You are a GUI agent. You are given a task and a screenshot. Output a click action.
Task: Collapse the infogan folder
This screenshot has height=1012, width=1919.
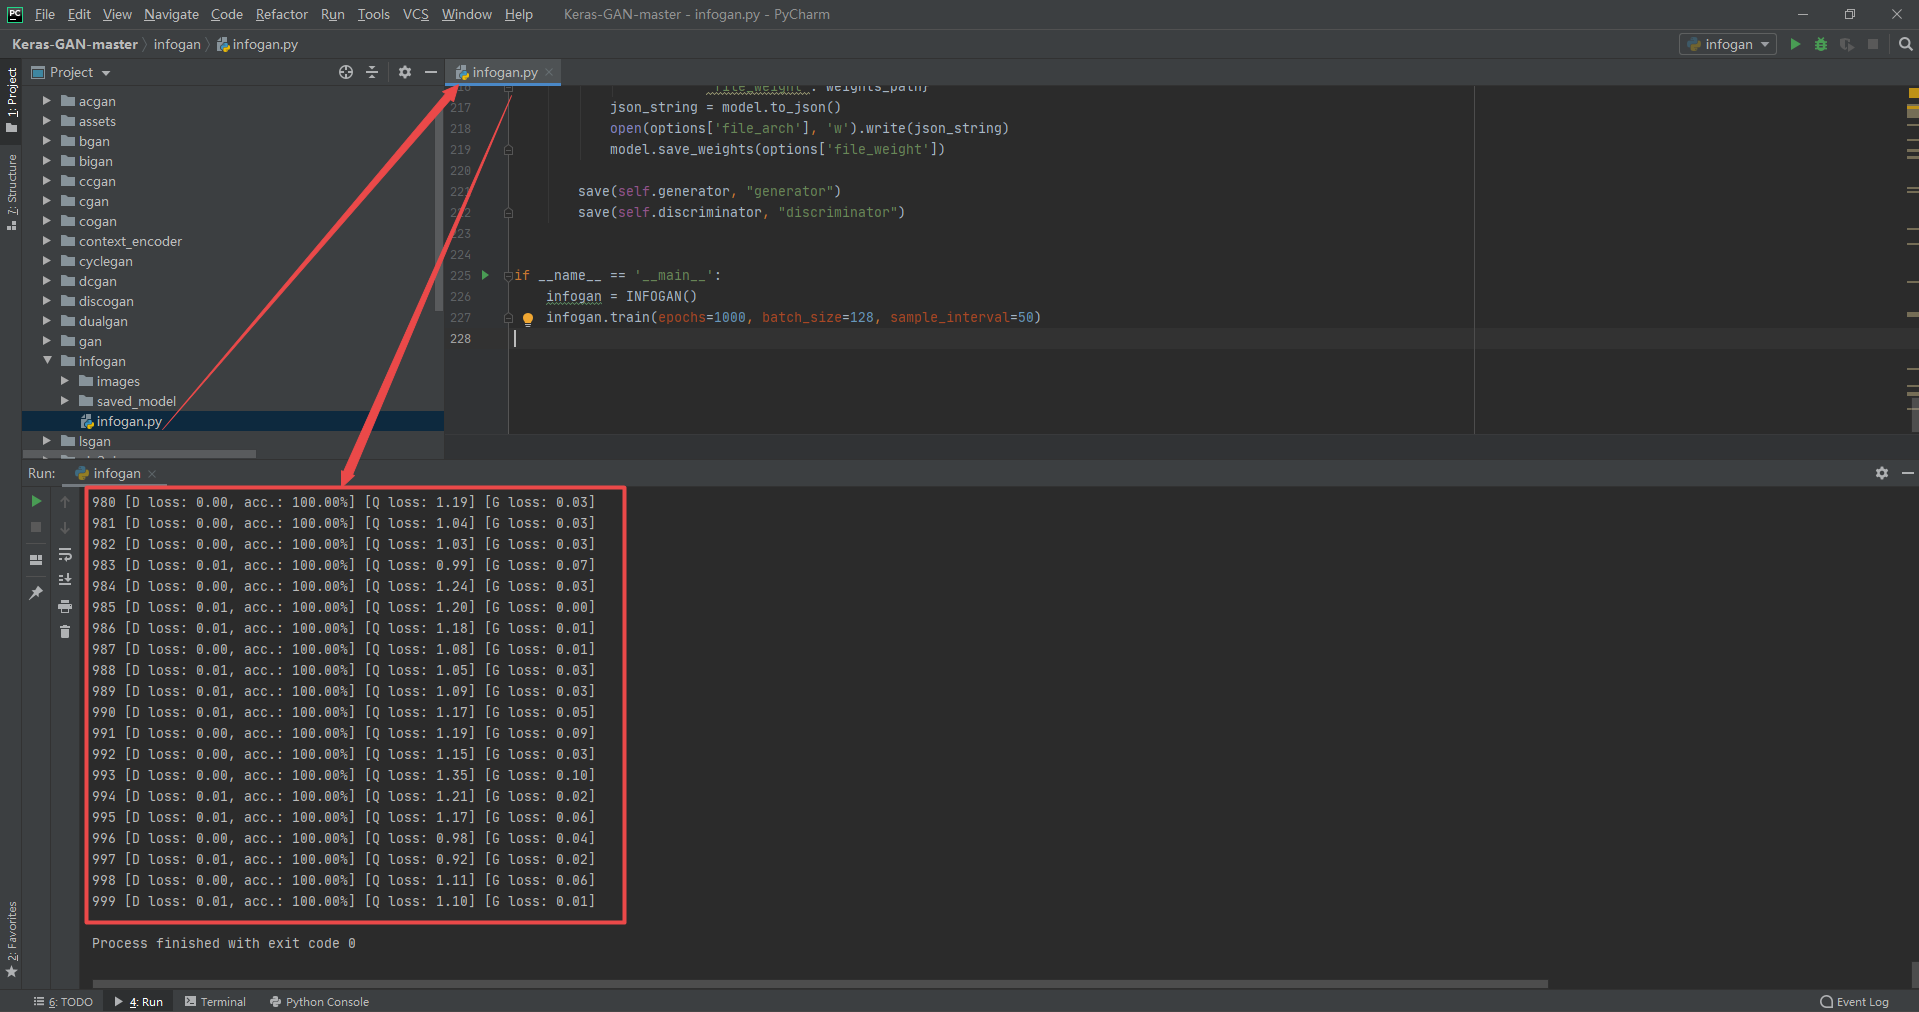(x=46, y=361)
